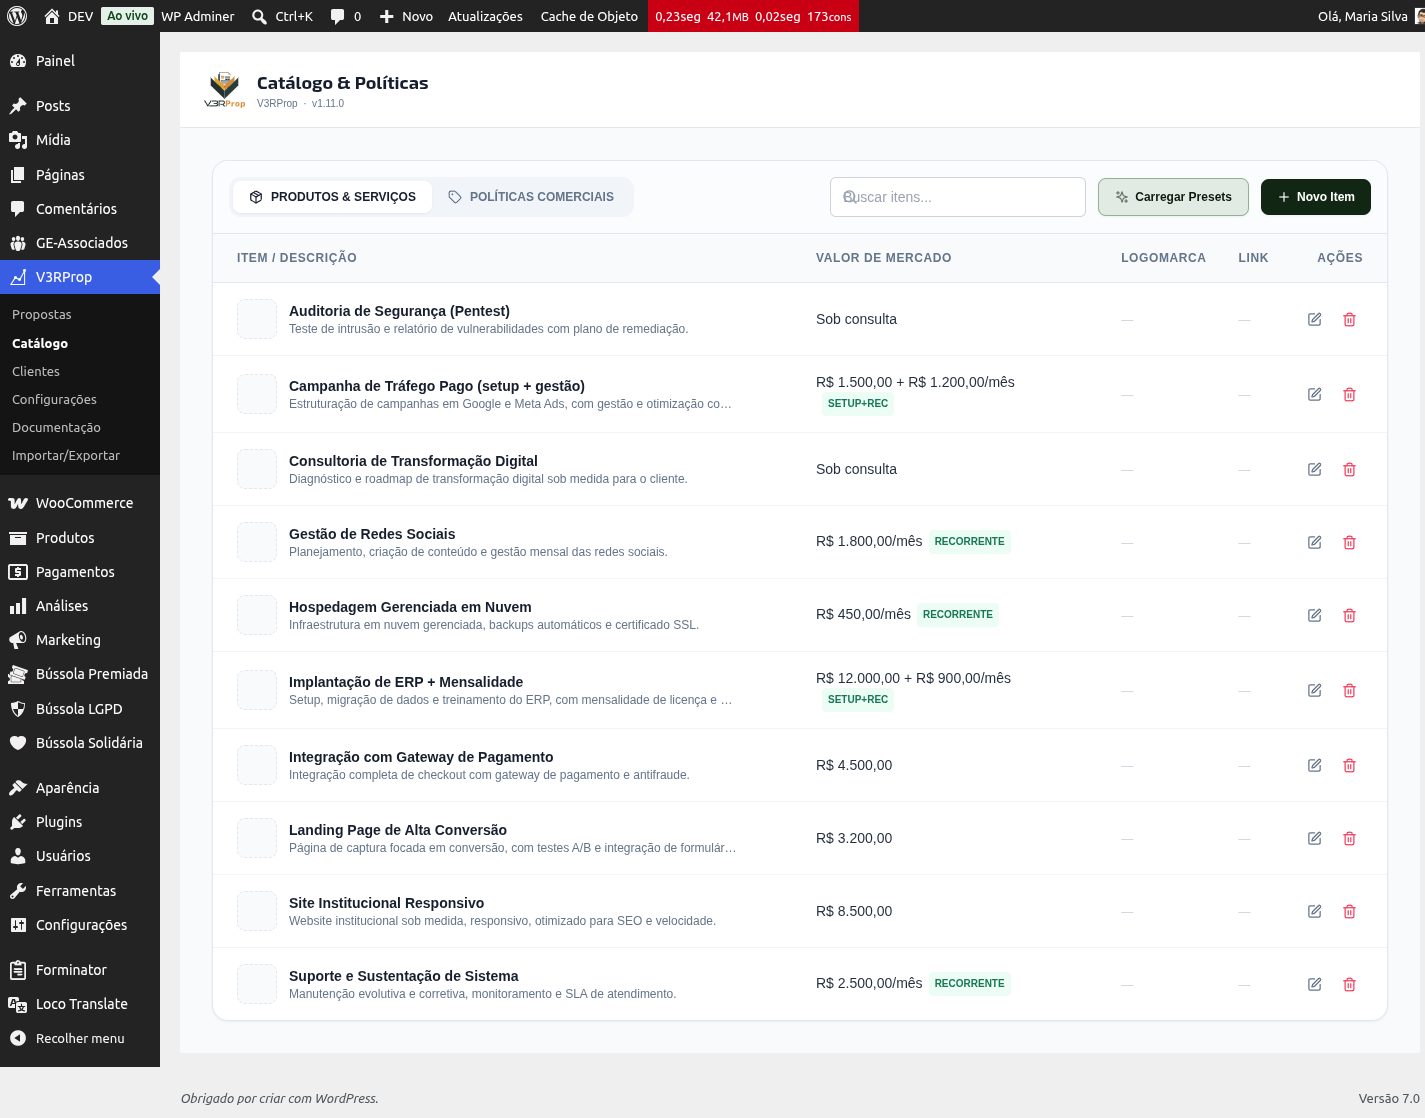This screenshot has height=1118, width=1425.
Task: Open Clientes submenu page
Action: point(36,371)
